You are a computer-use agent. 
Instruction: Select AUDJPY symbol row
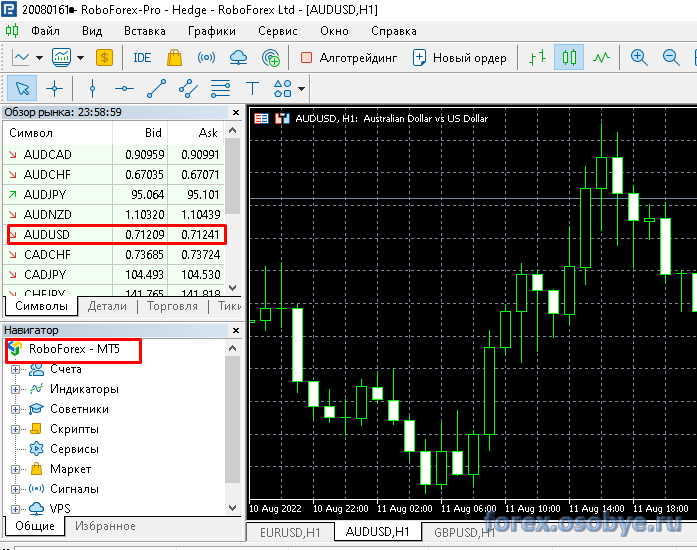tap(114, 195)
